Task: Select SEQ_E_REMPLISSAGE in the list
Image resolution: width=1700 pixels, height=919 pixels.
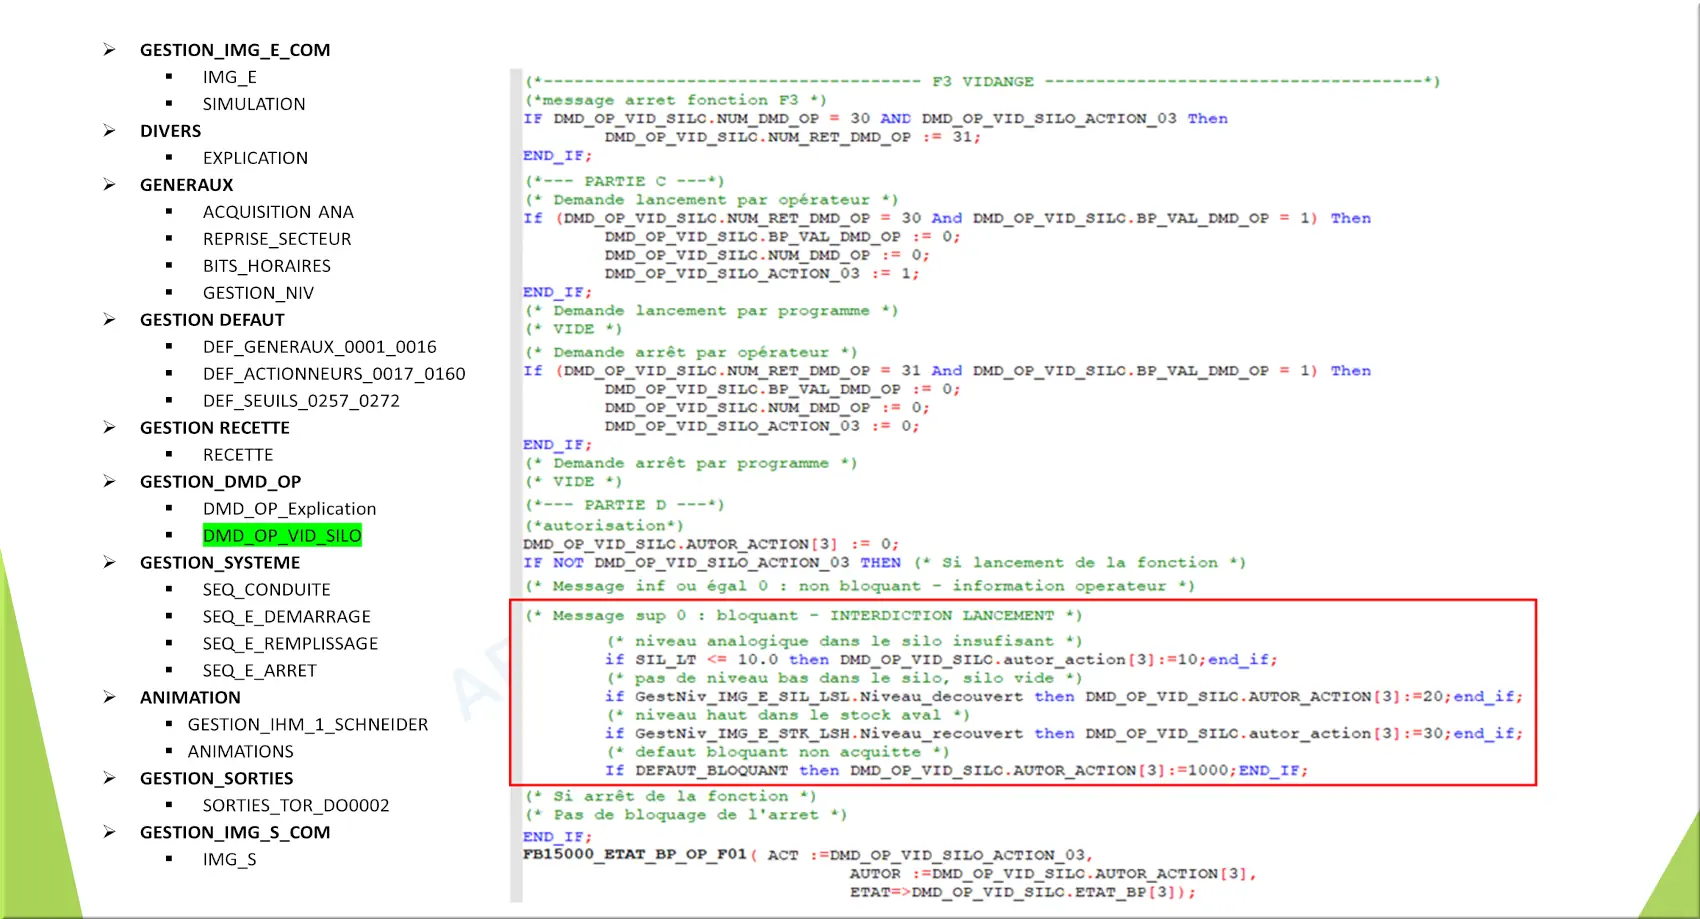Action: tap(290, 644)
